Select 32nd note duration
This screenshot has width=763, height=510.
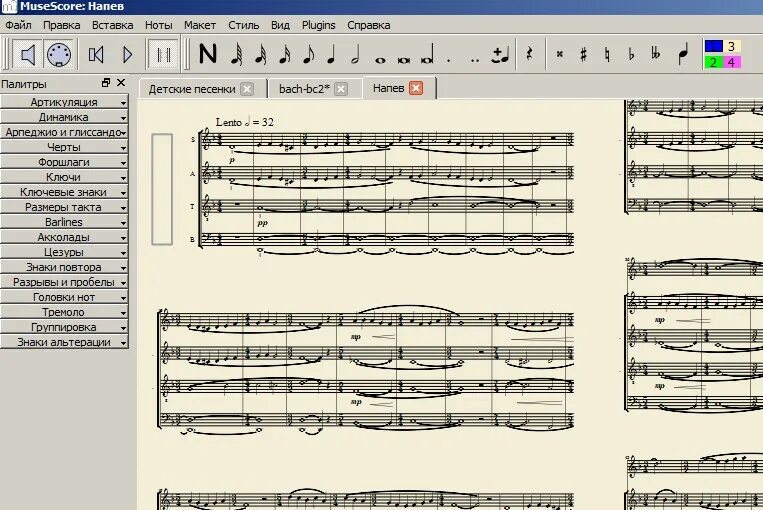coord(260,54)
